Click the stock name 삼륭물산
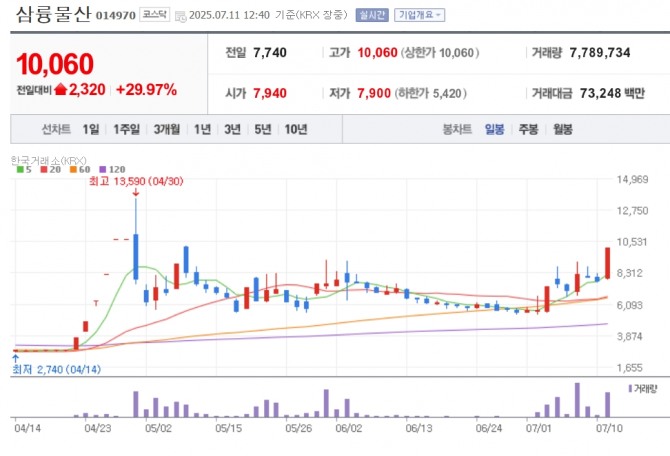This screenshot has height=456, width=670. (53, 14)
